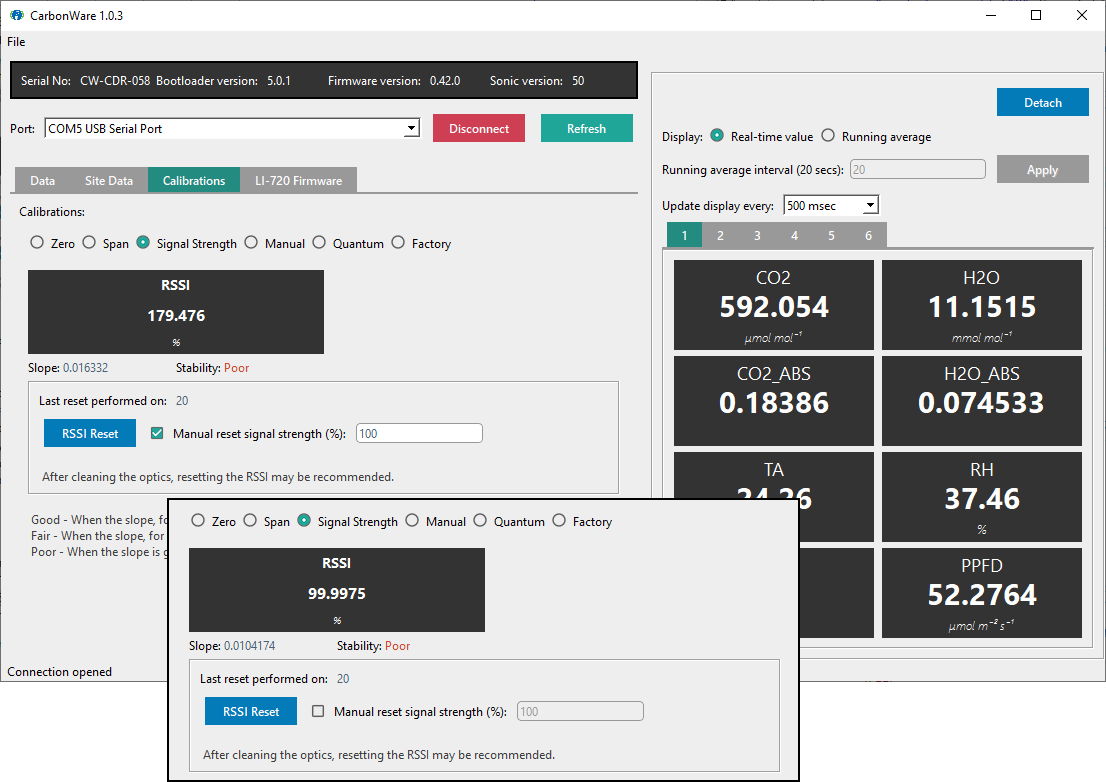Close the CarbonWare window
This screenshot has width=1106, height=782.
point(1081,16)
